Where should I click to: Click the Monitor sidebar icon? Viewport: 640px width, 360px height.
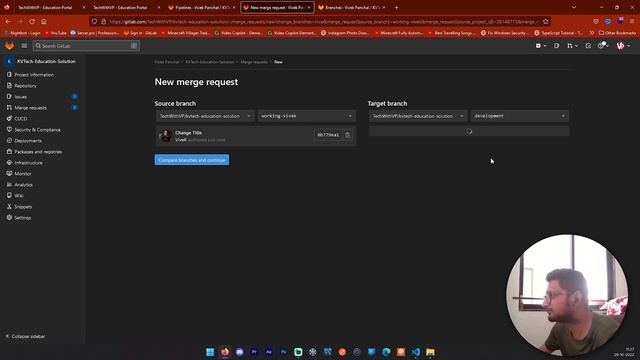pos(9,173)
